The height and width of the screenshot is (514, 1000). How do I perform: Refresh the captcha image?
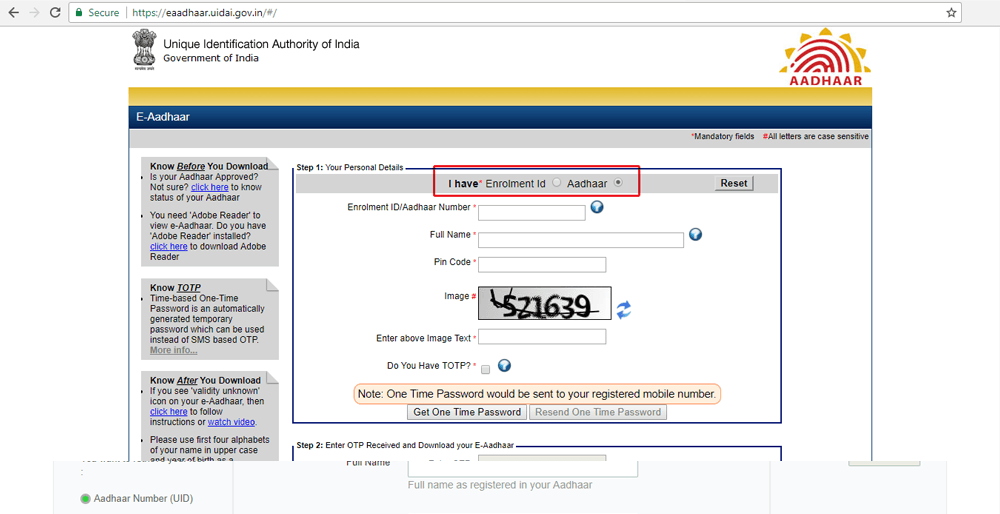click(623, 310)
